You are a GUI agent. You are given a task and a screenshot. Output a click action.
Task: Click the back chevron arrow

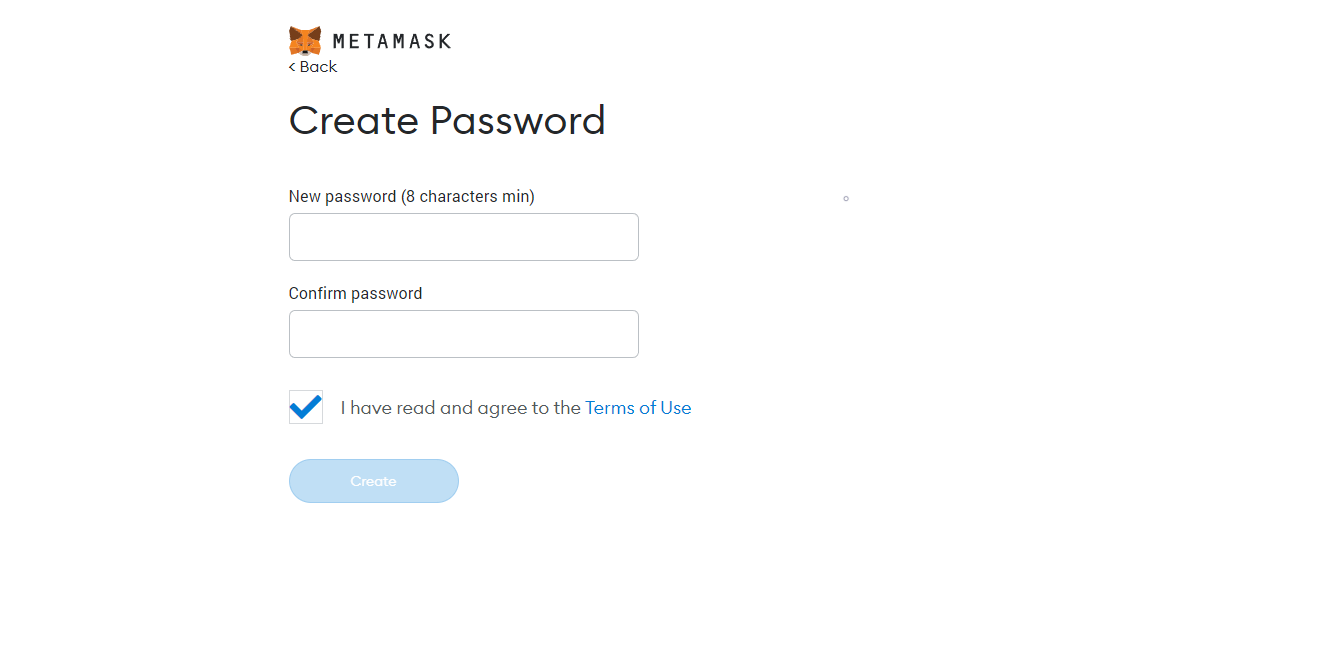point(292,67)
